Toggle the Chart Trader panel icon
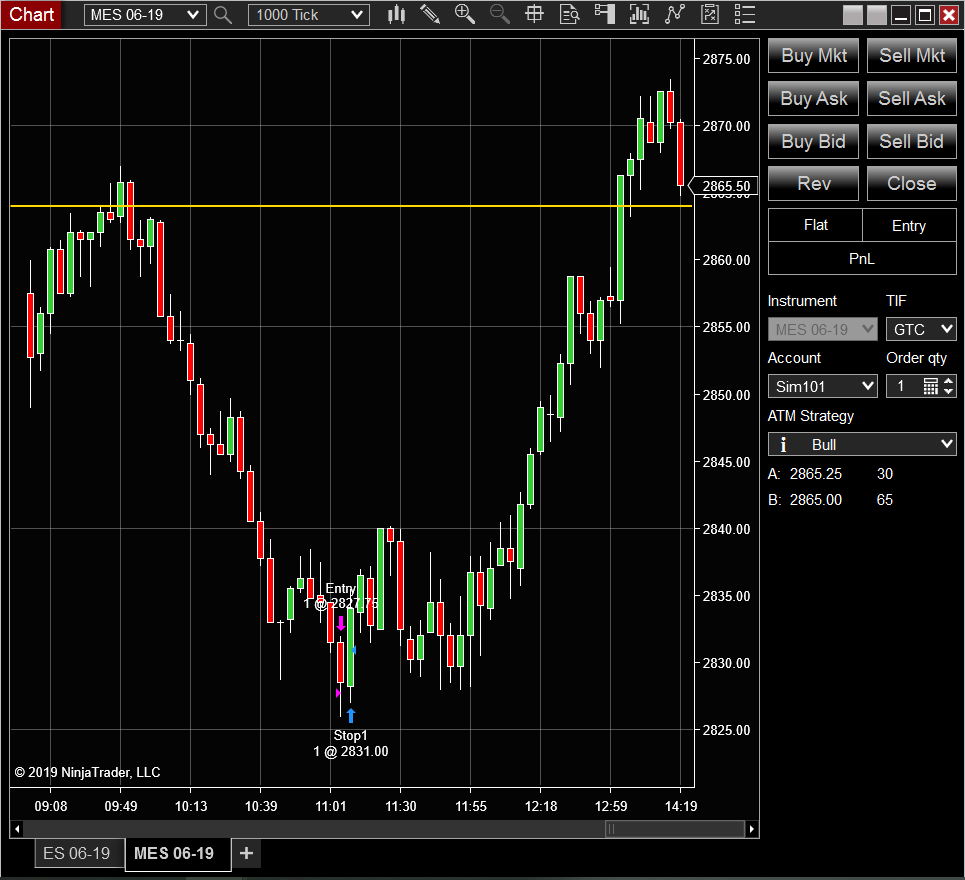This screenshot has width=965, height=880. coord(604,15)
